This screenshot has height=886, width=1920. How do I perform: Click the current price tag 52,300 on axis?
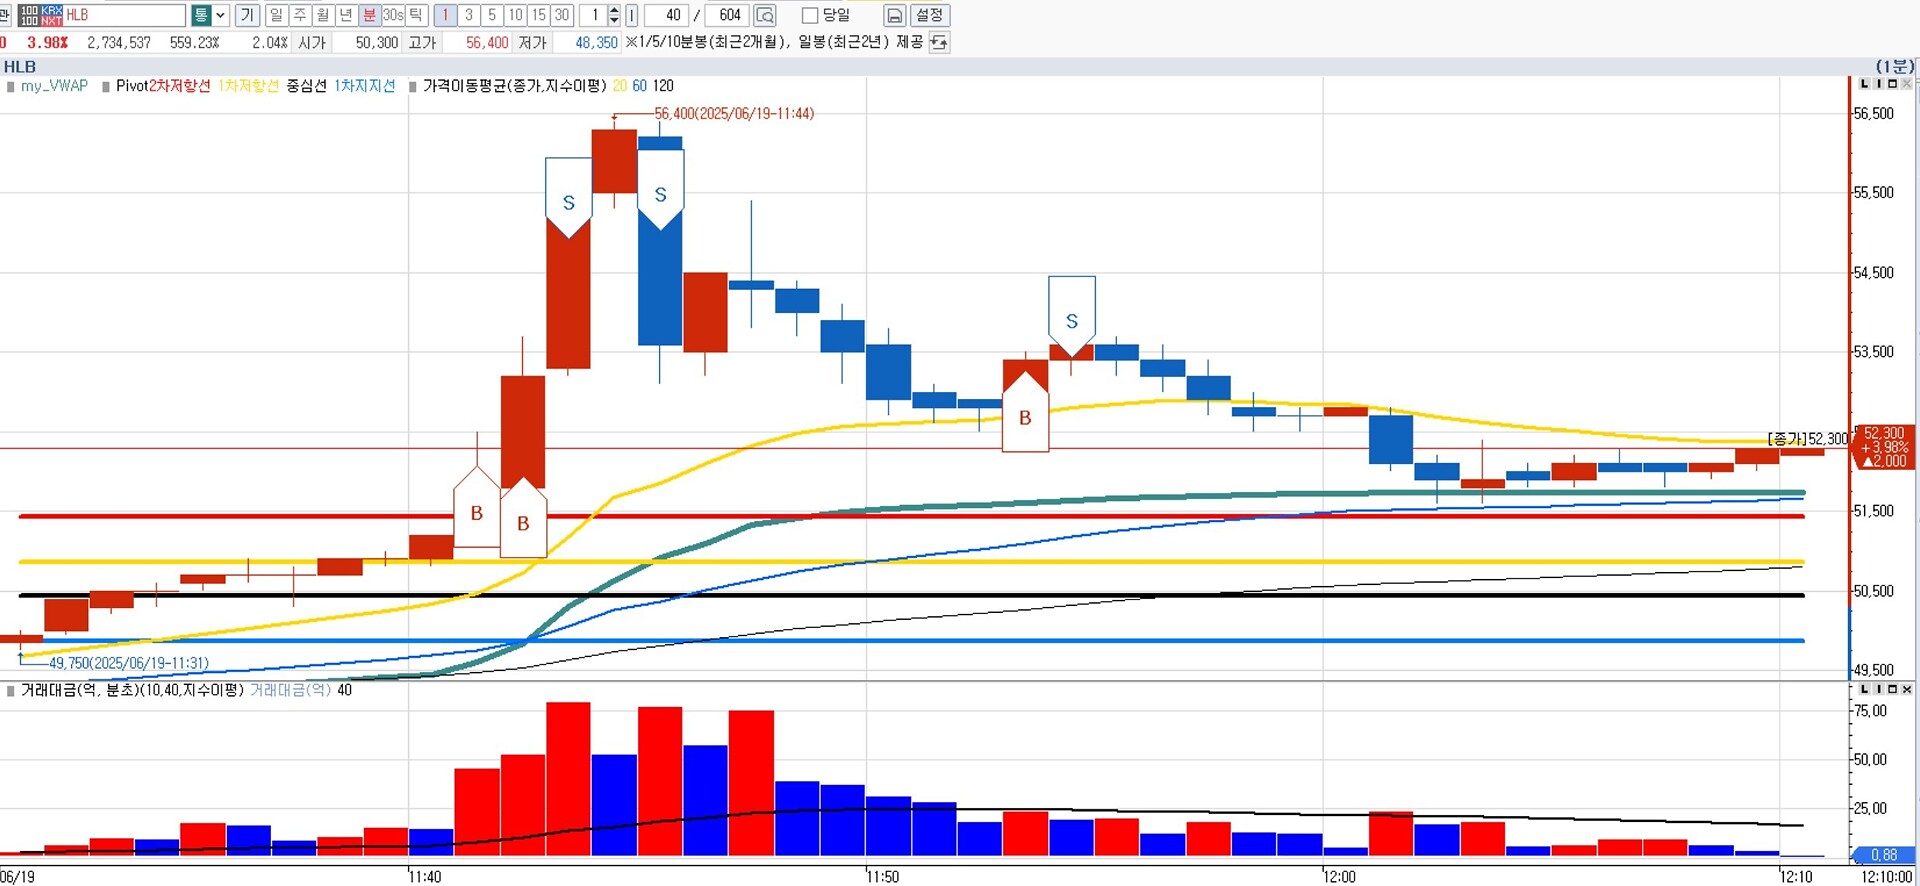[1884, 447]
